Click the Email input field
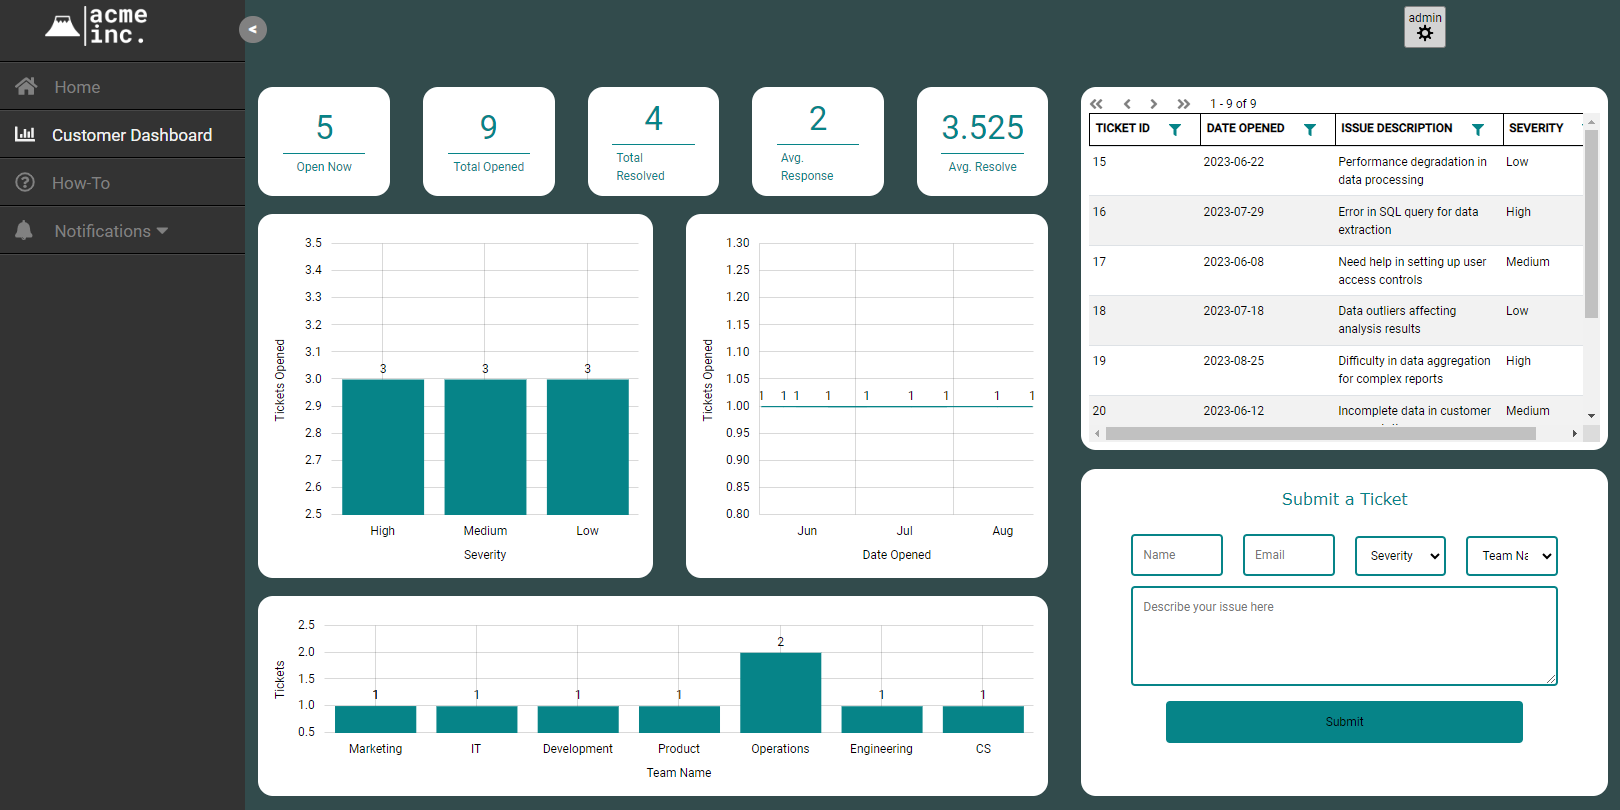Viewport: 1620px width, 810px height. (x=1289, y=555)
